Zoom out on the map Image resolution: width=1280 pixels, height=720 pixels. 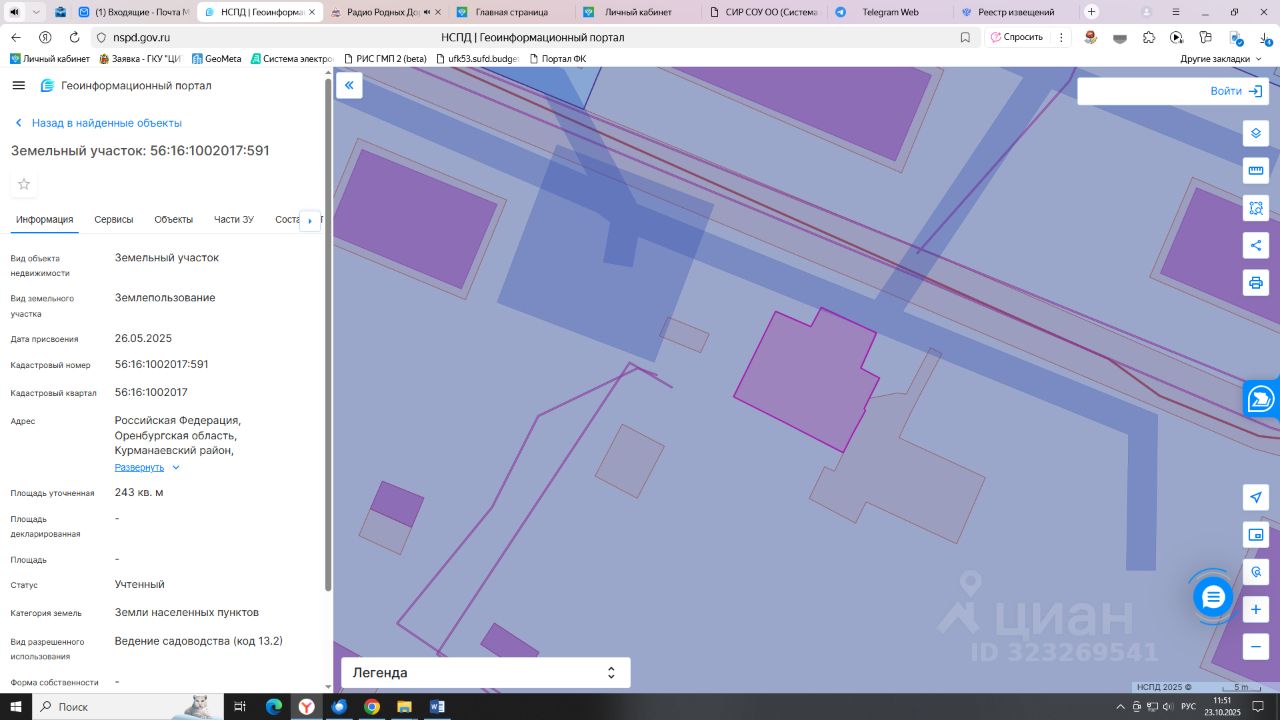pos(1256,646)
